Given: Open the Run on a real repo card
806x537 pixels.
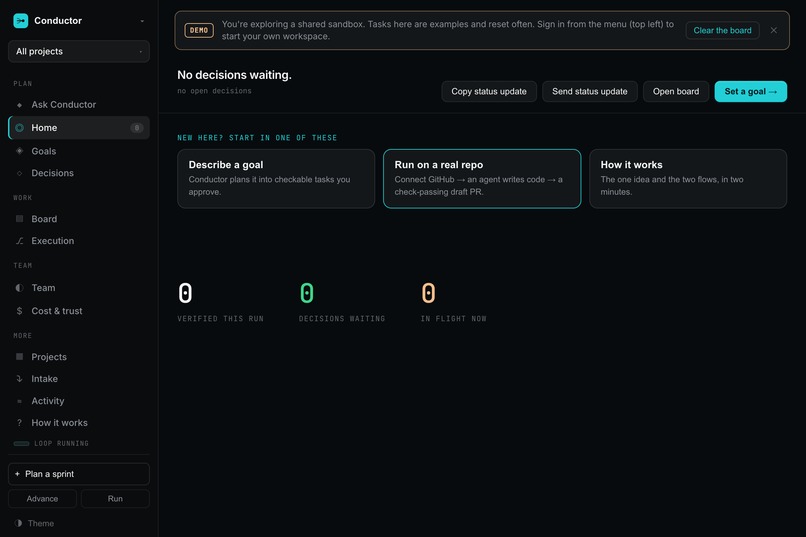Looking at the screenshot, I should point(482,179).
